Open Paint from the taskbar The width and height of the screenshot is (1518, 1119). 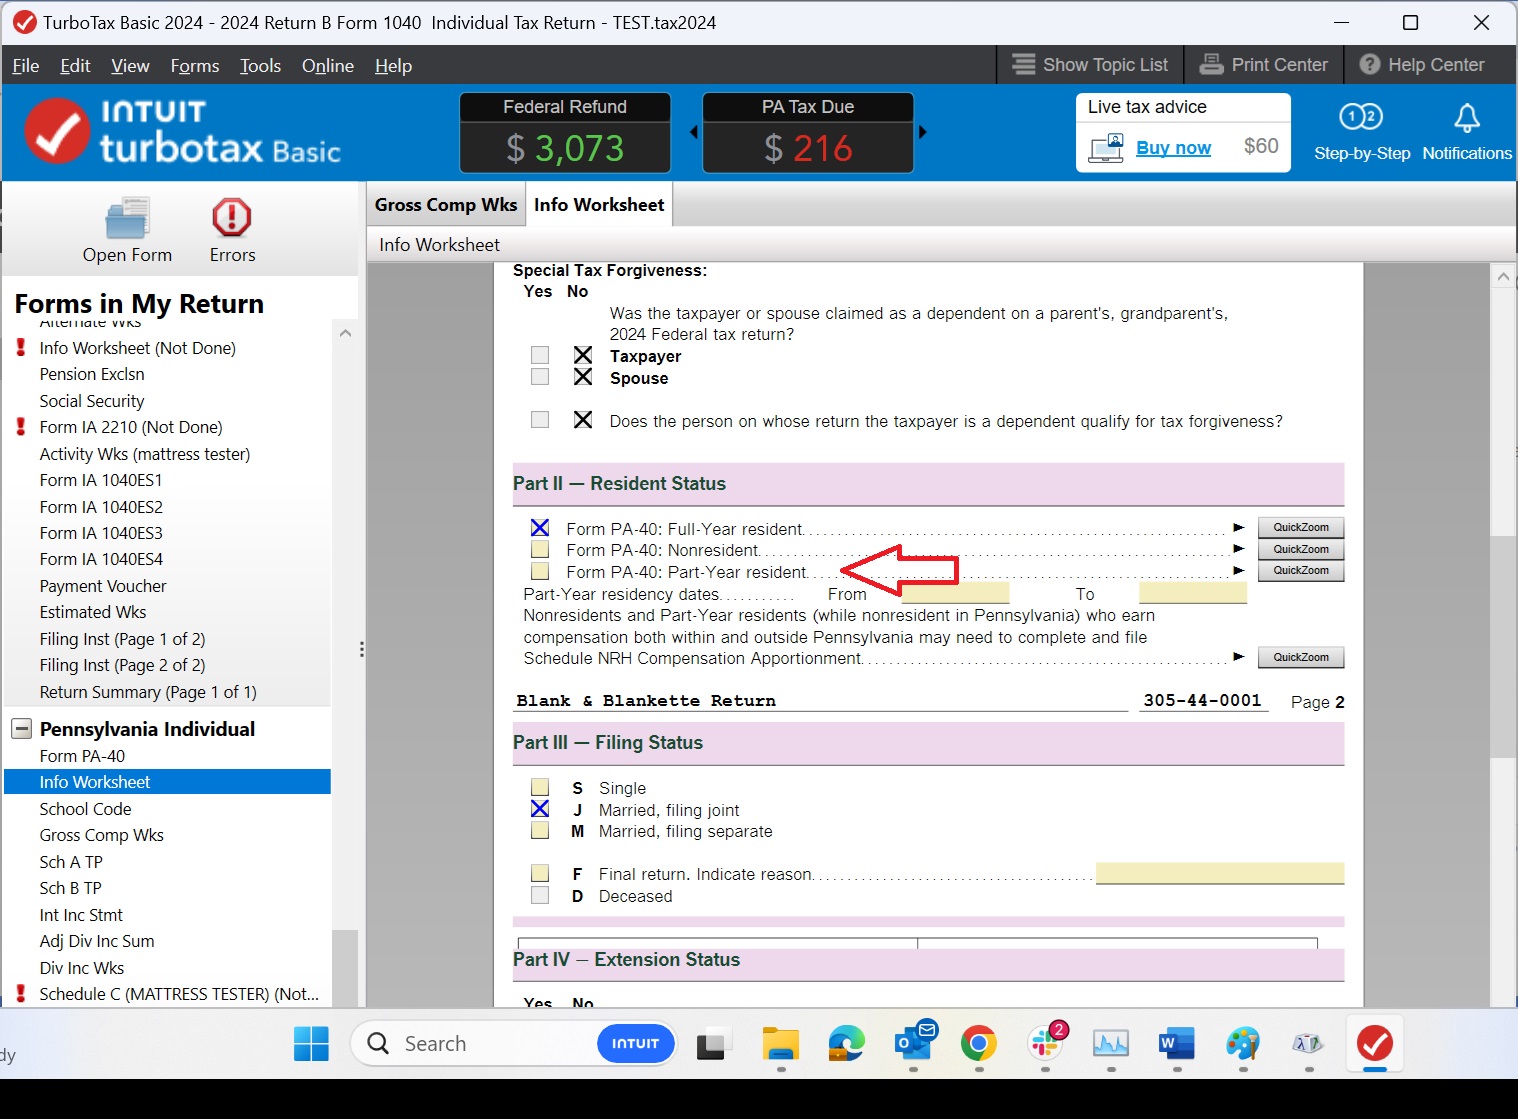pyautogui.click(x=1243, y=1044)
